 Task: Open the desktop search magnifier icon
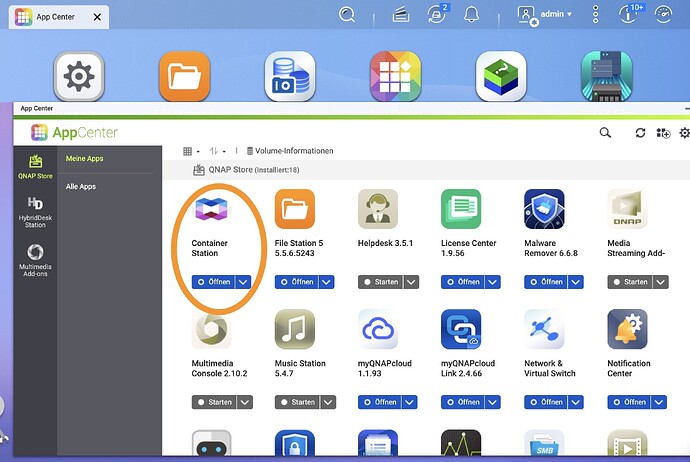(x=347, y=15)
